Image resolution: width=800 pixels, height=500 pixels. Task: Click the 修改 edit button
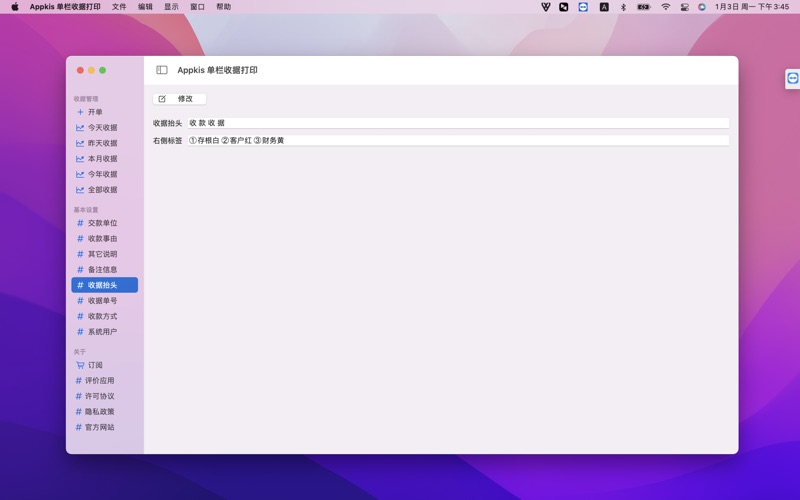coord(179,99)
